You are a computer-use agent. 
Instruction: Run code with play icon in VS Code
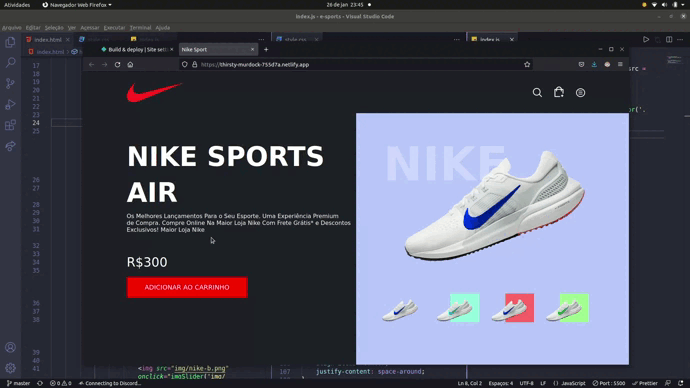click(x=646, y=39)
